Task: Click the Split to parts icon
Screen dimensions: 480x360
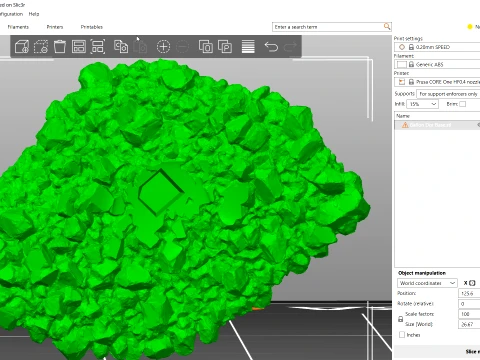Action: pyautogui.click(x=225, y=47)
